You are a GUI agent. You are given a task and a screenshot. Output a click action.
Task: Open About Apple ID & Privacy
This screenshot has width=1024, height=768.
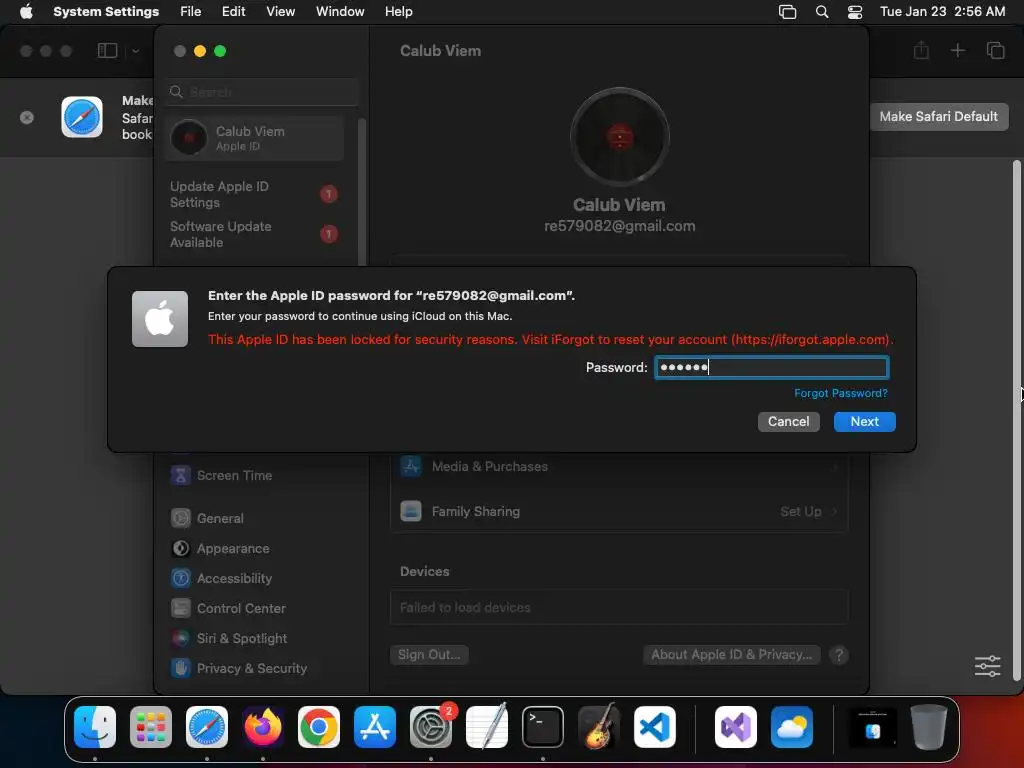(732, 654)
